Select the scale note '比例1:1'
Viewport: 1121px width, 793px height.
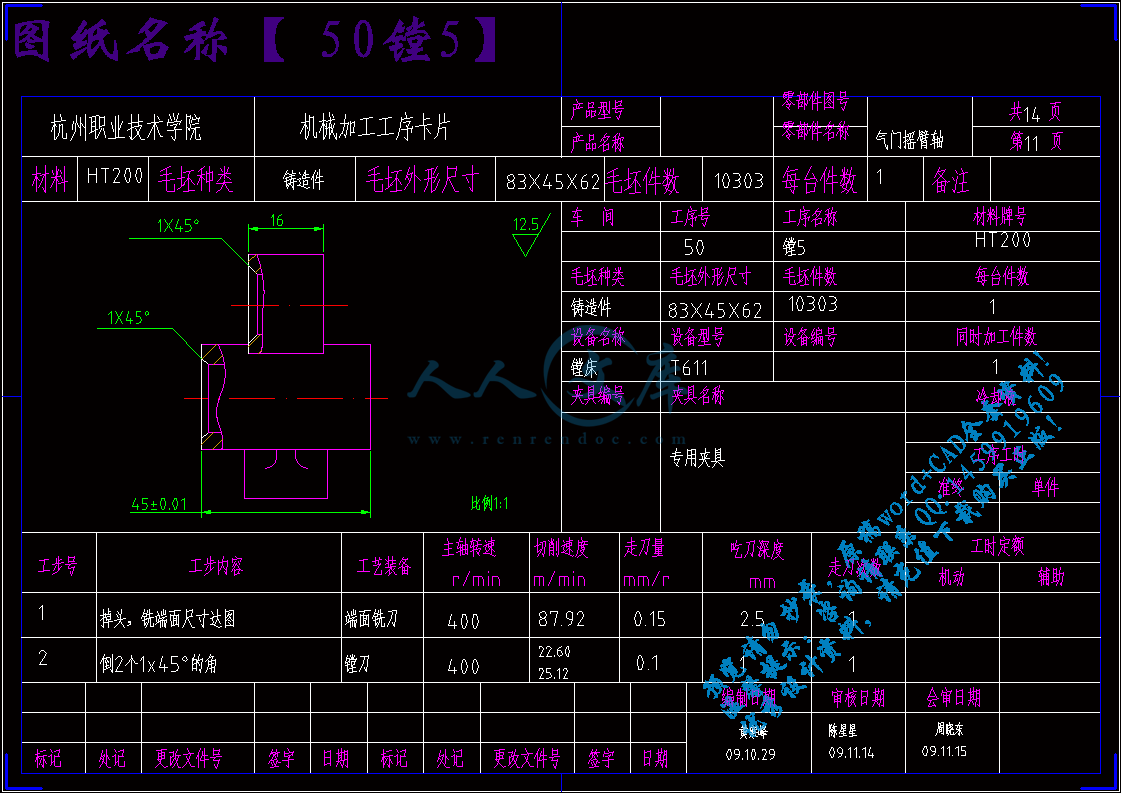click(490, 503)
